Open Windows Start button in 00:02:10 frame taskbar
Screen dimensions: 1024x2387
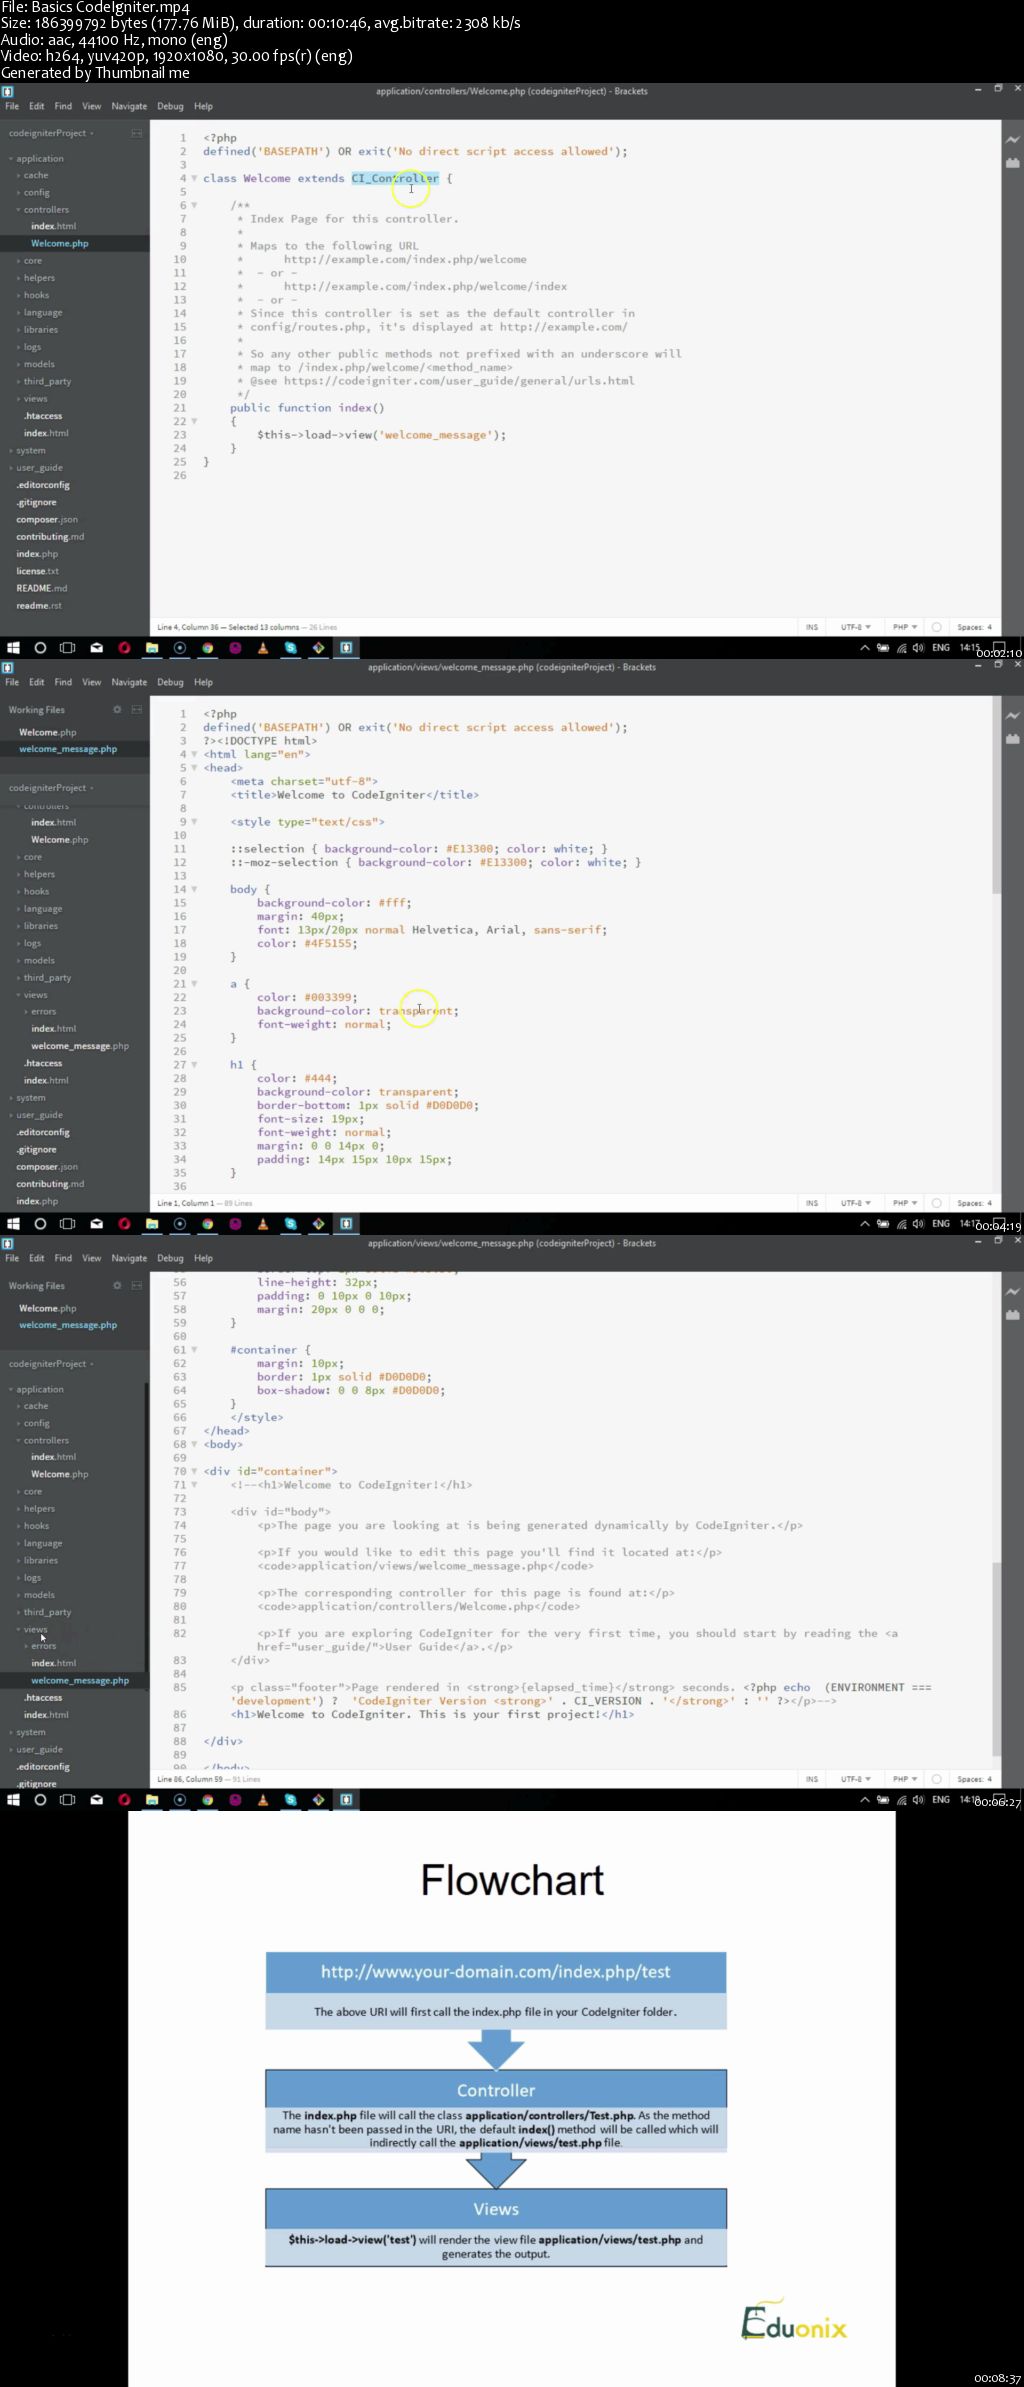coord(13,648)
